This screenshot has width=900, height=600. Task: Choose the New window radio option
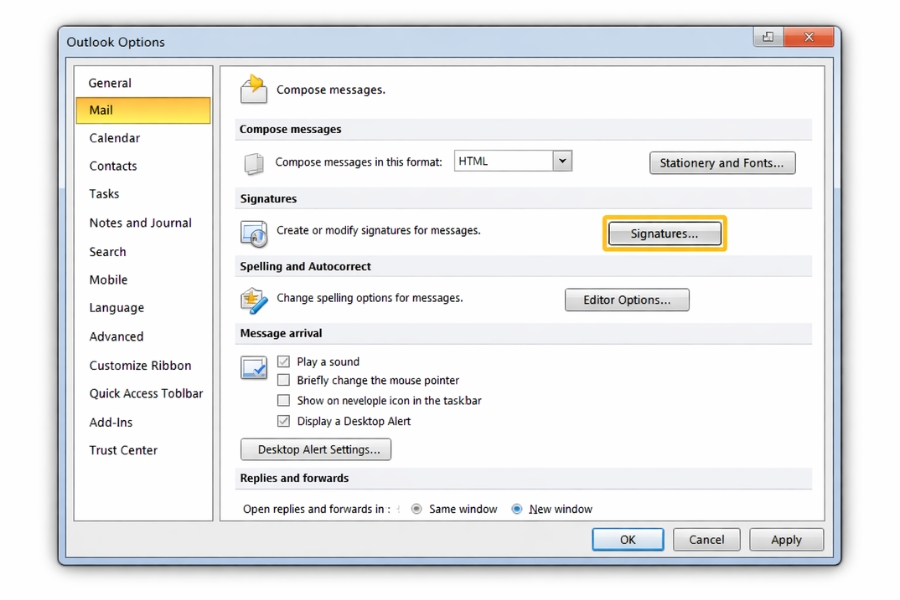517,509
